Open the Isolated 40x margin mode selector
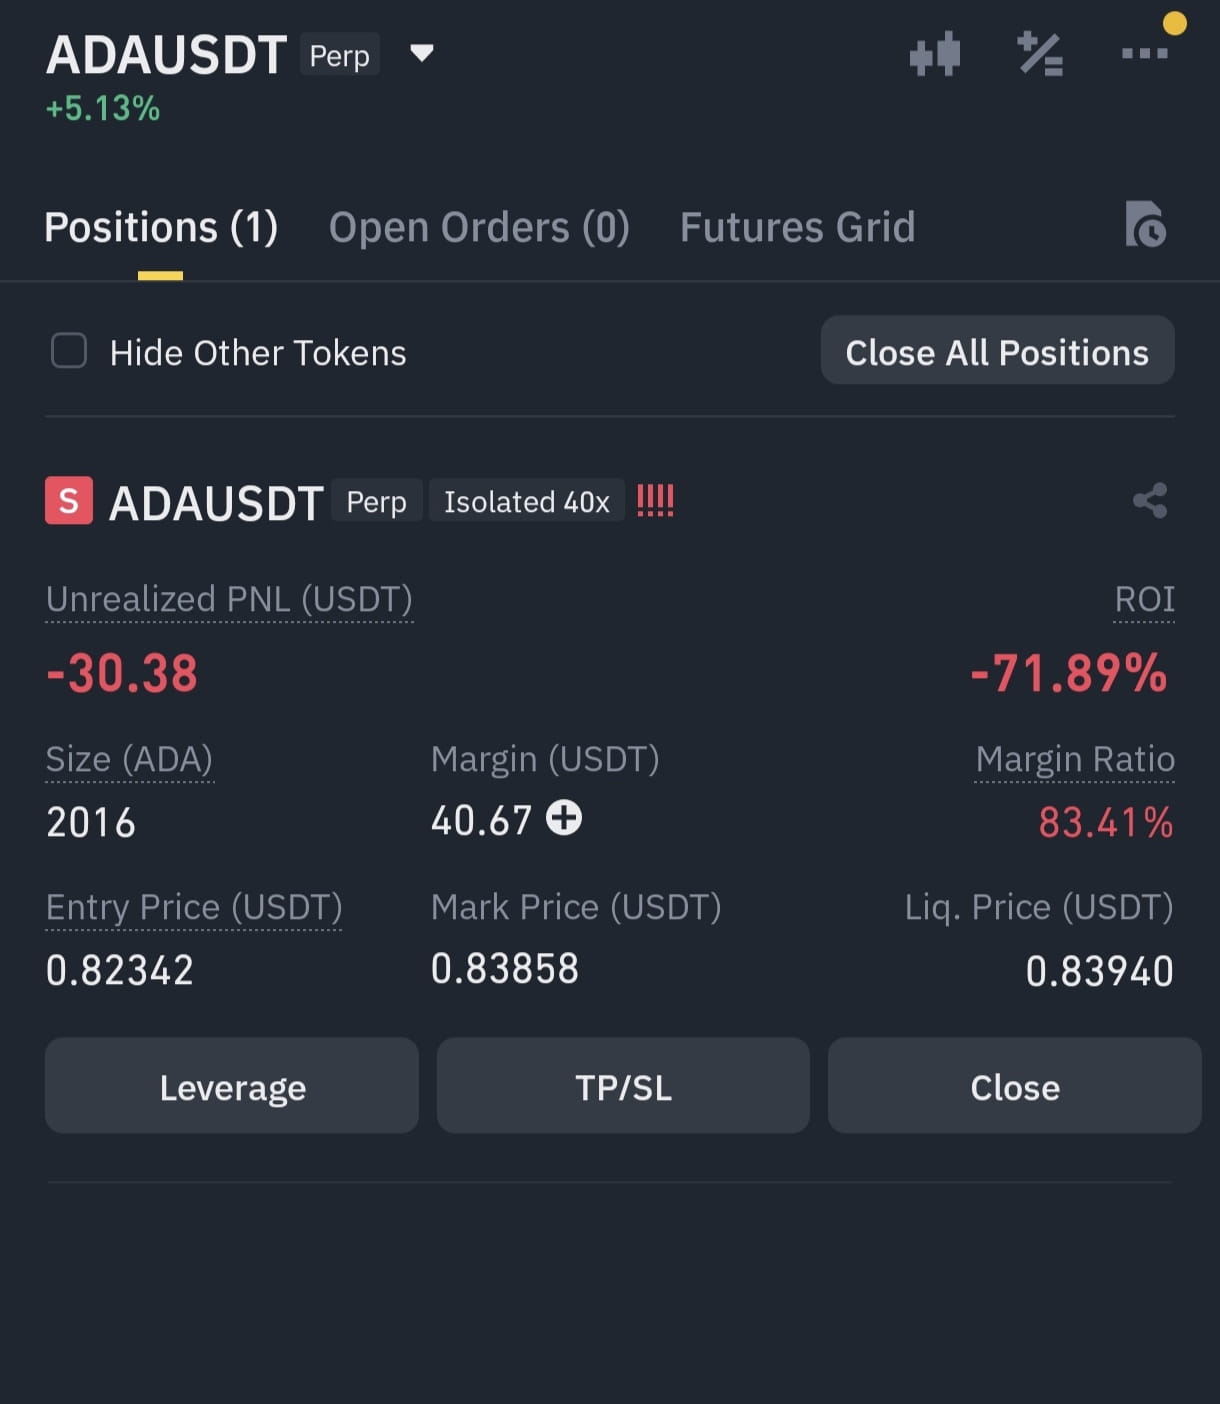This screenshot has height=1404, width=1220. tap(527, 501)
